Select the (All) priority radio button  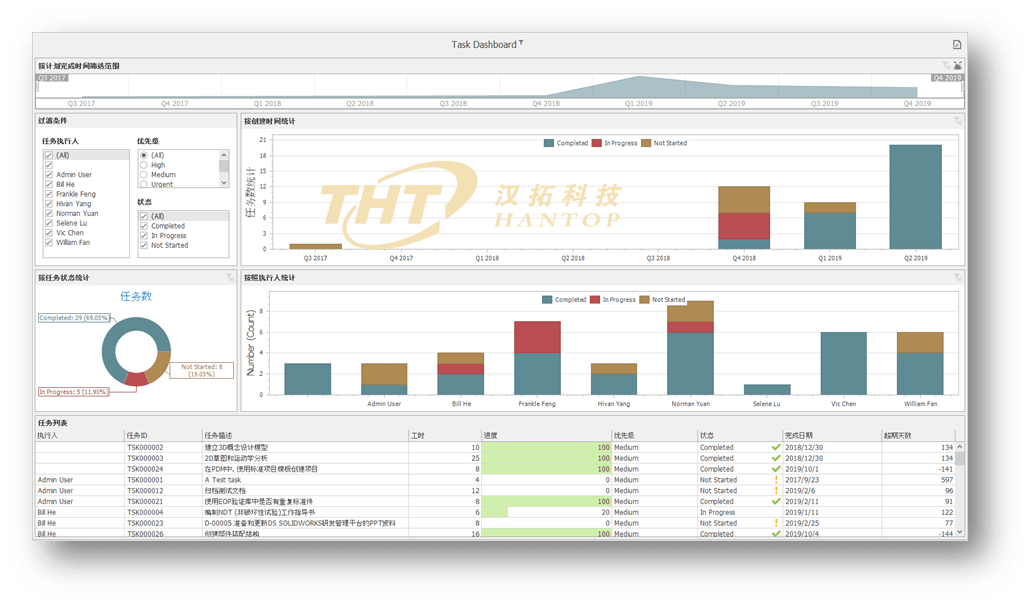tap(144, 155)
